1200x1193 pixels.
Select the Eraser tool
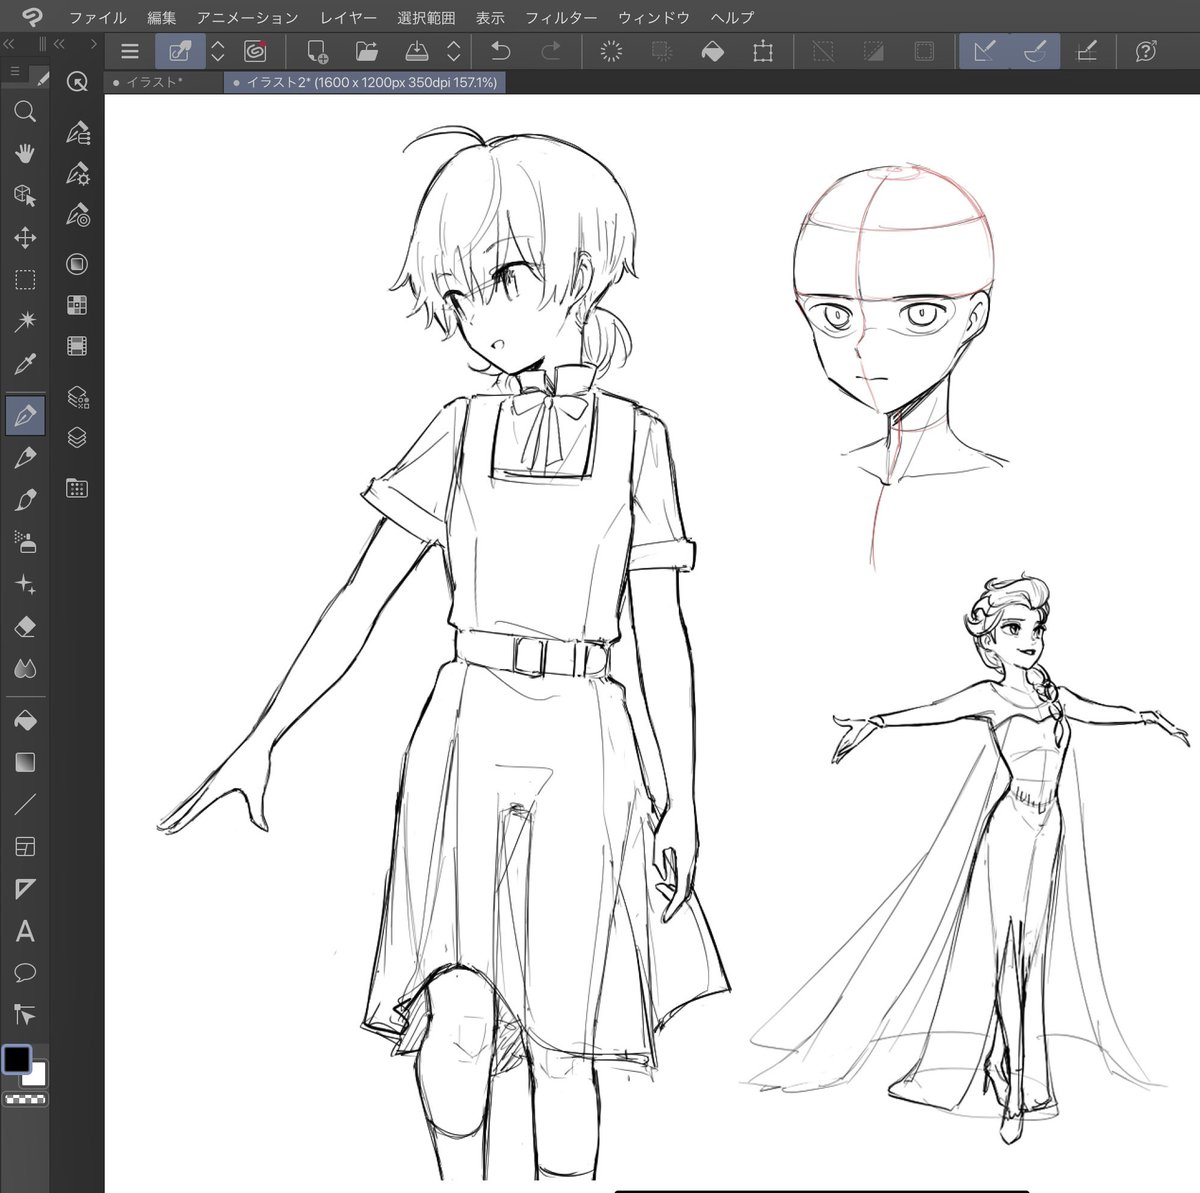point(25,627)
